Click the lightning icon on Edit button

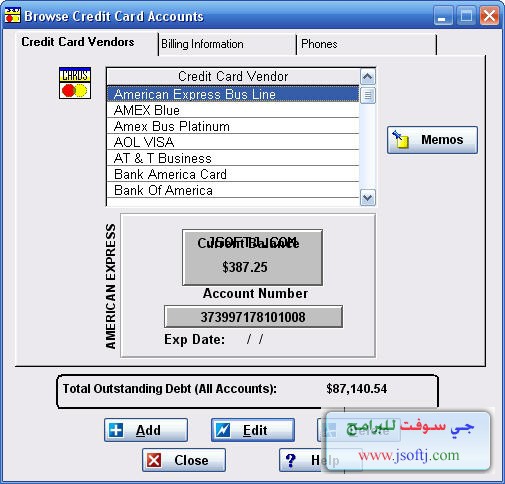pyautogui.click(x=223, y=430)
